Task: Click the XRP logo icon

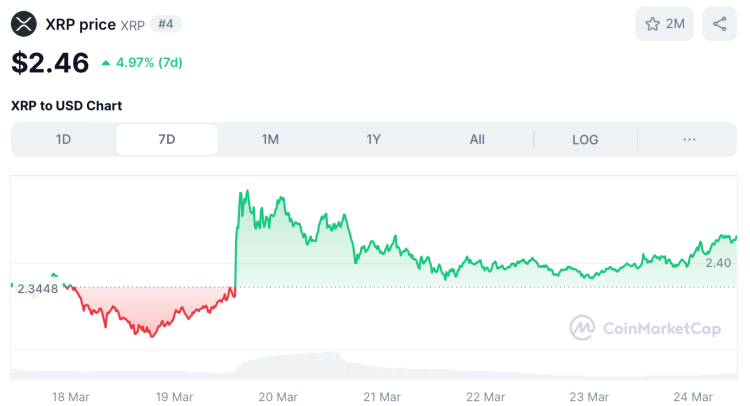Action: click(x=24, y=23)
